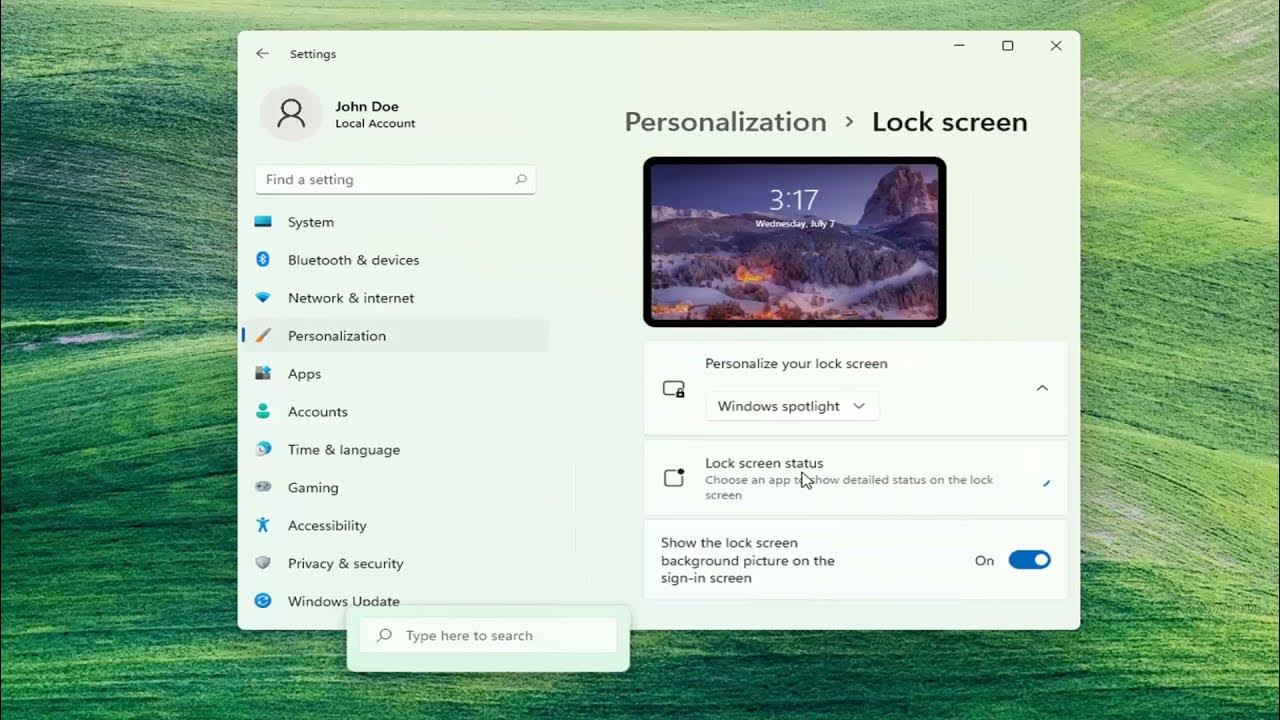
Task: Open Accessibility settings
Action: (x=396, y=526)
